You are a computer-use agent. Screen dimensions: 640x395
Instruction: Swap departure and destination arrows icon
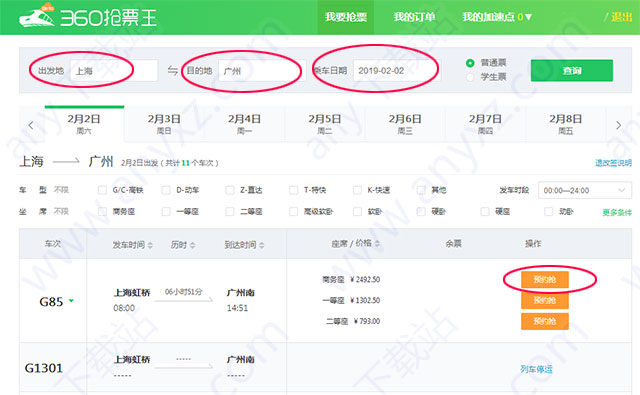(173, 71)
